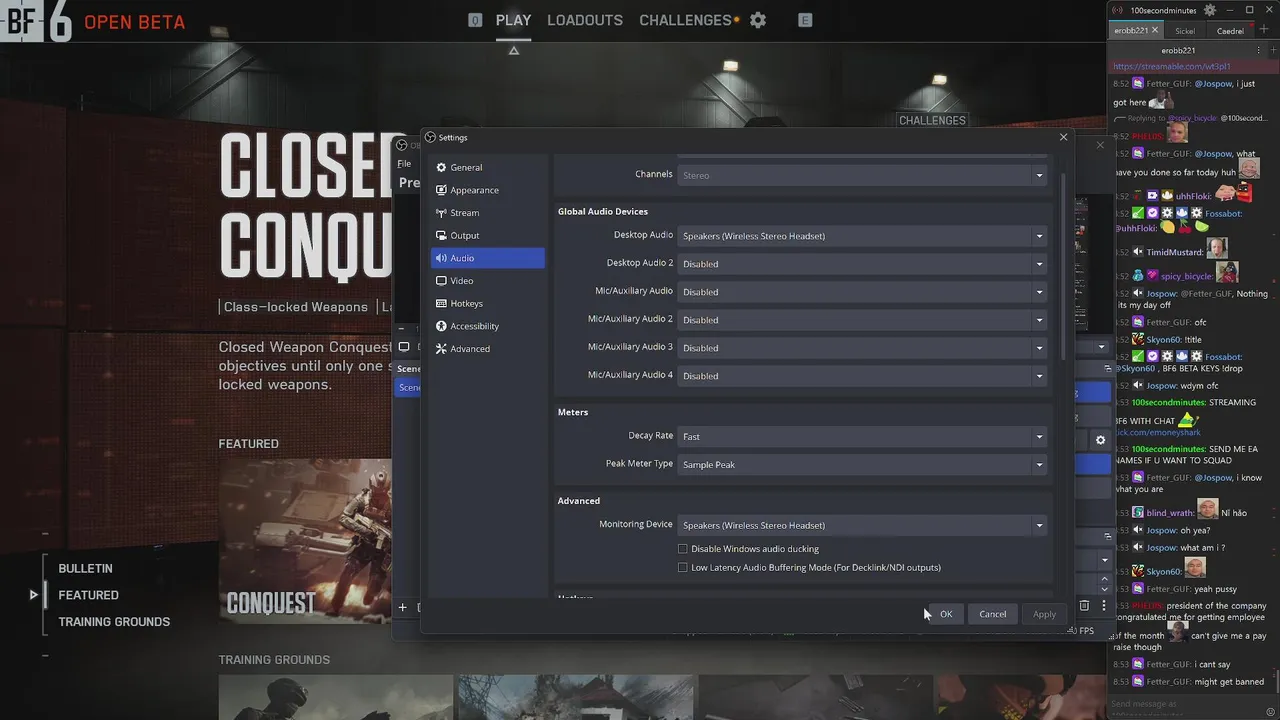This screenshot has width=1280, height=720.
Task: Click Cancel in the Settings dialog
Action: point(993,614)
